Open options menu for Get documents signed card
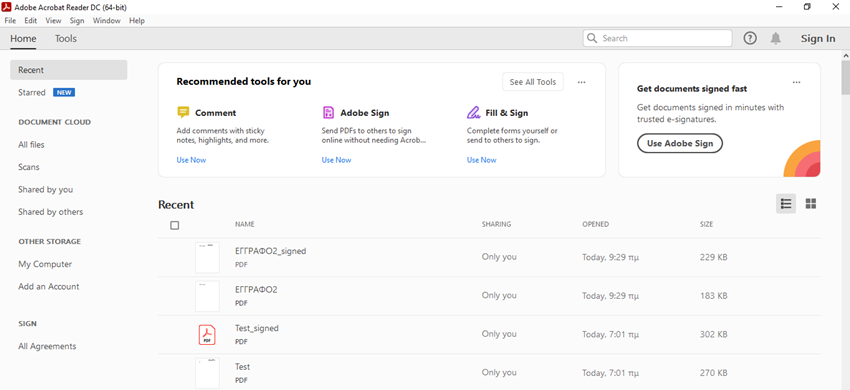 click(796, 82)
